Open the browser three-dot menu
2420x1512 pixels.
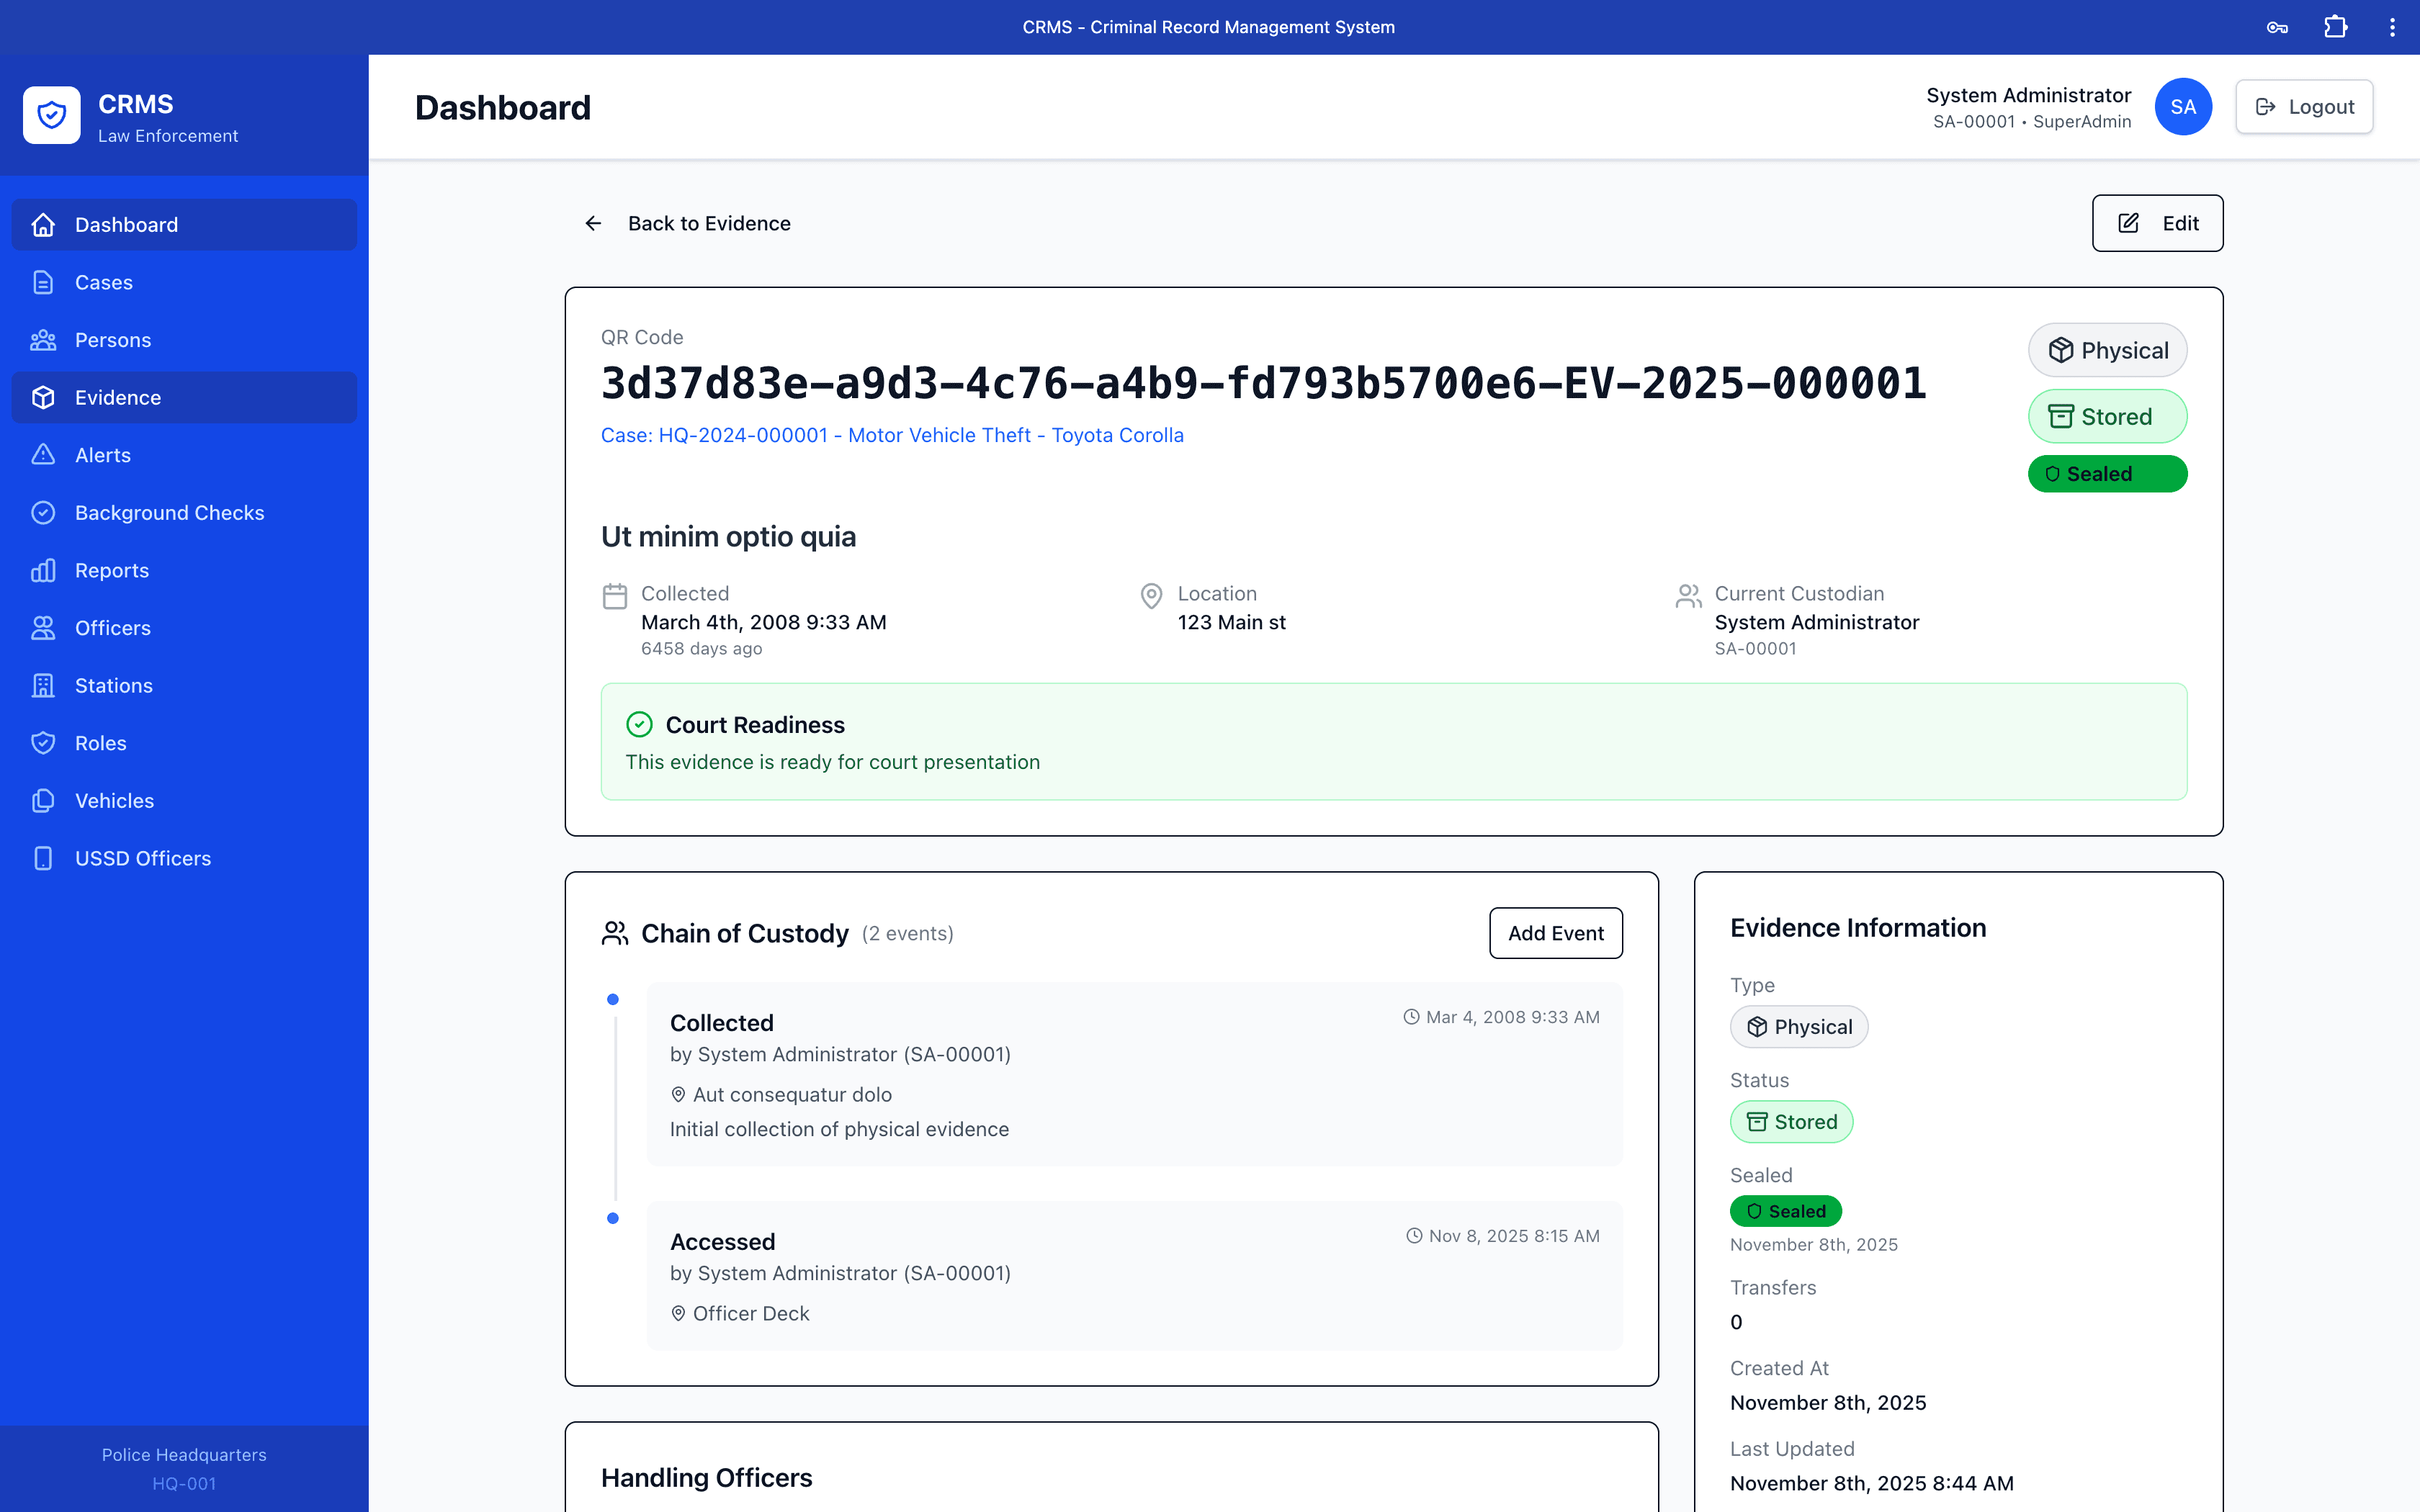coord(2392,27)
